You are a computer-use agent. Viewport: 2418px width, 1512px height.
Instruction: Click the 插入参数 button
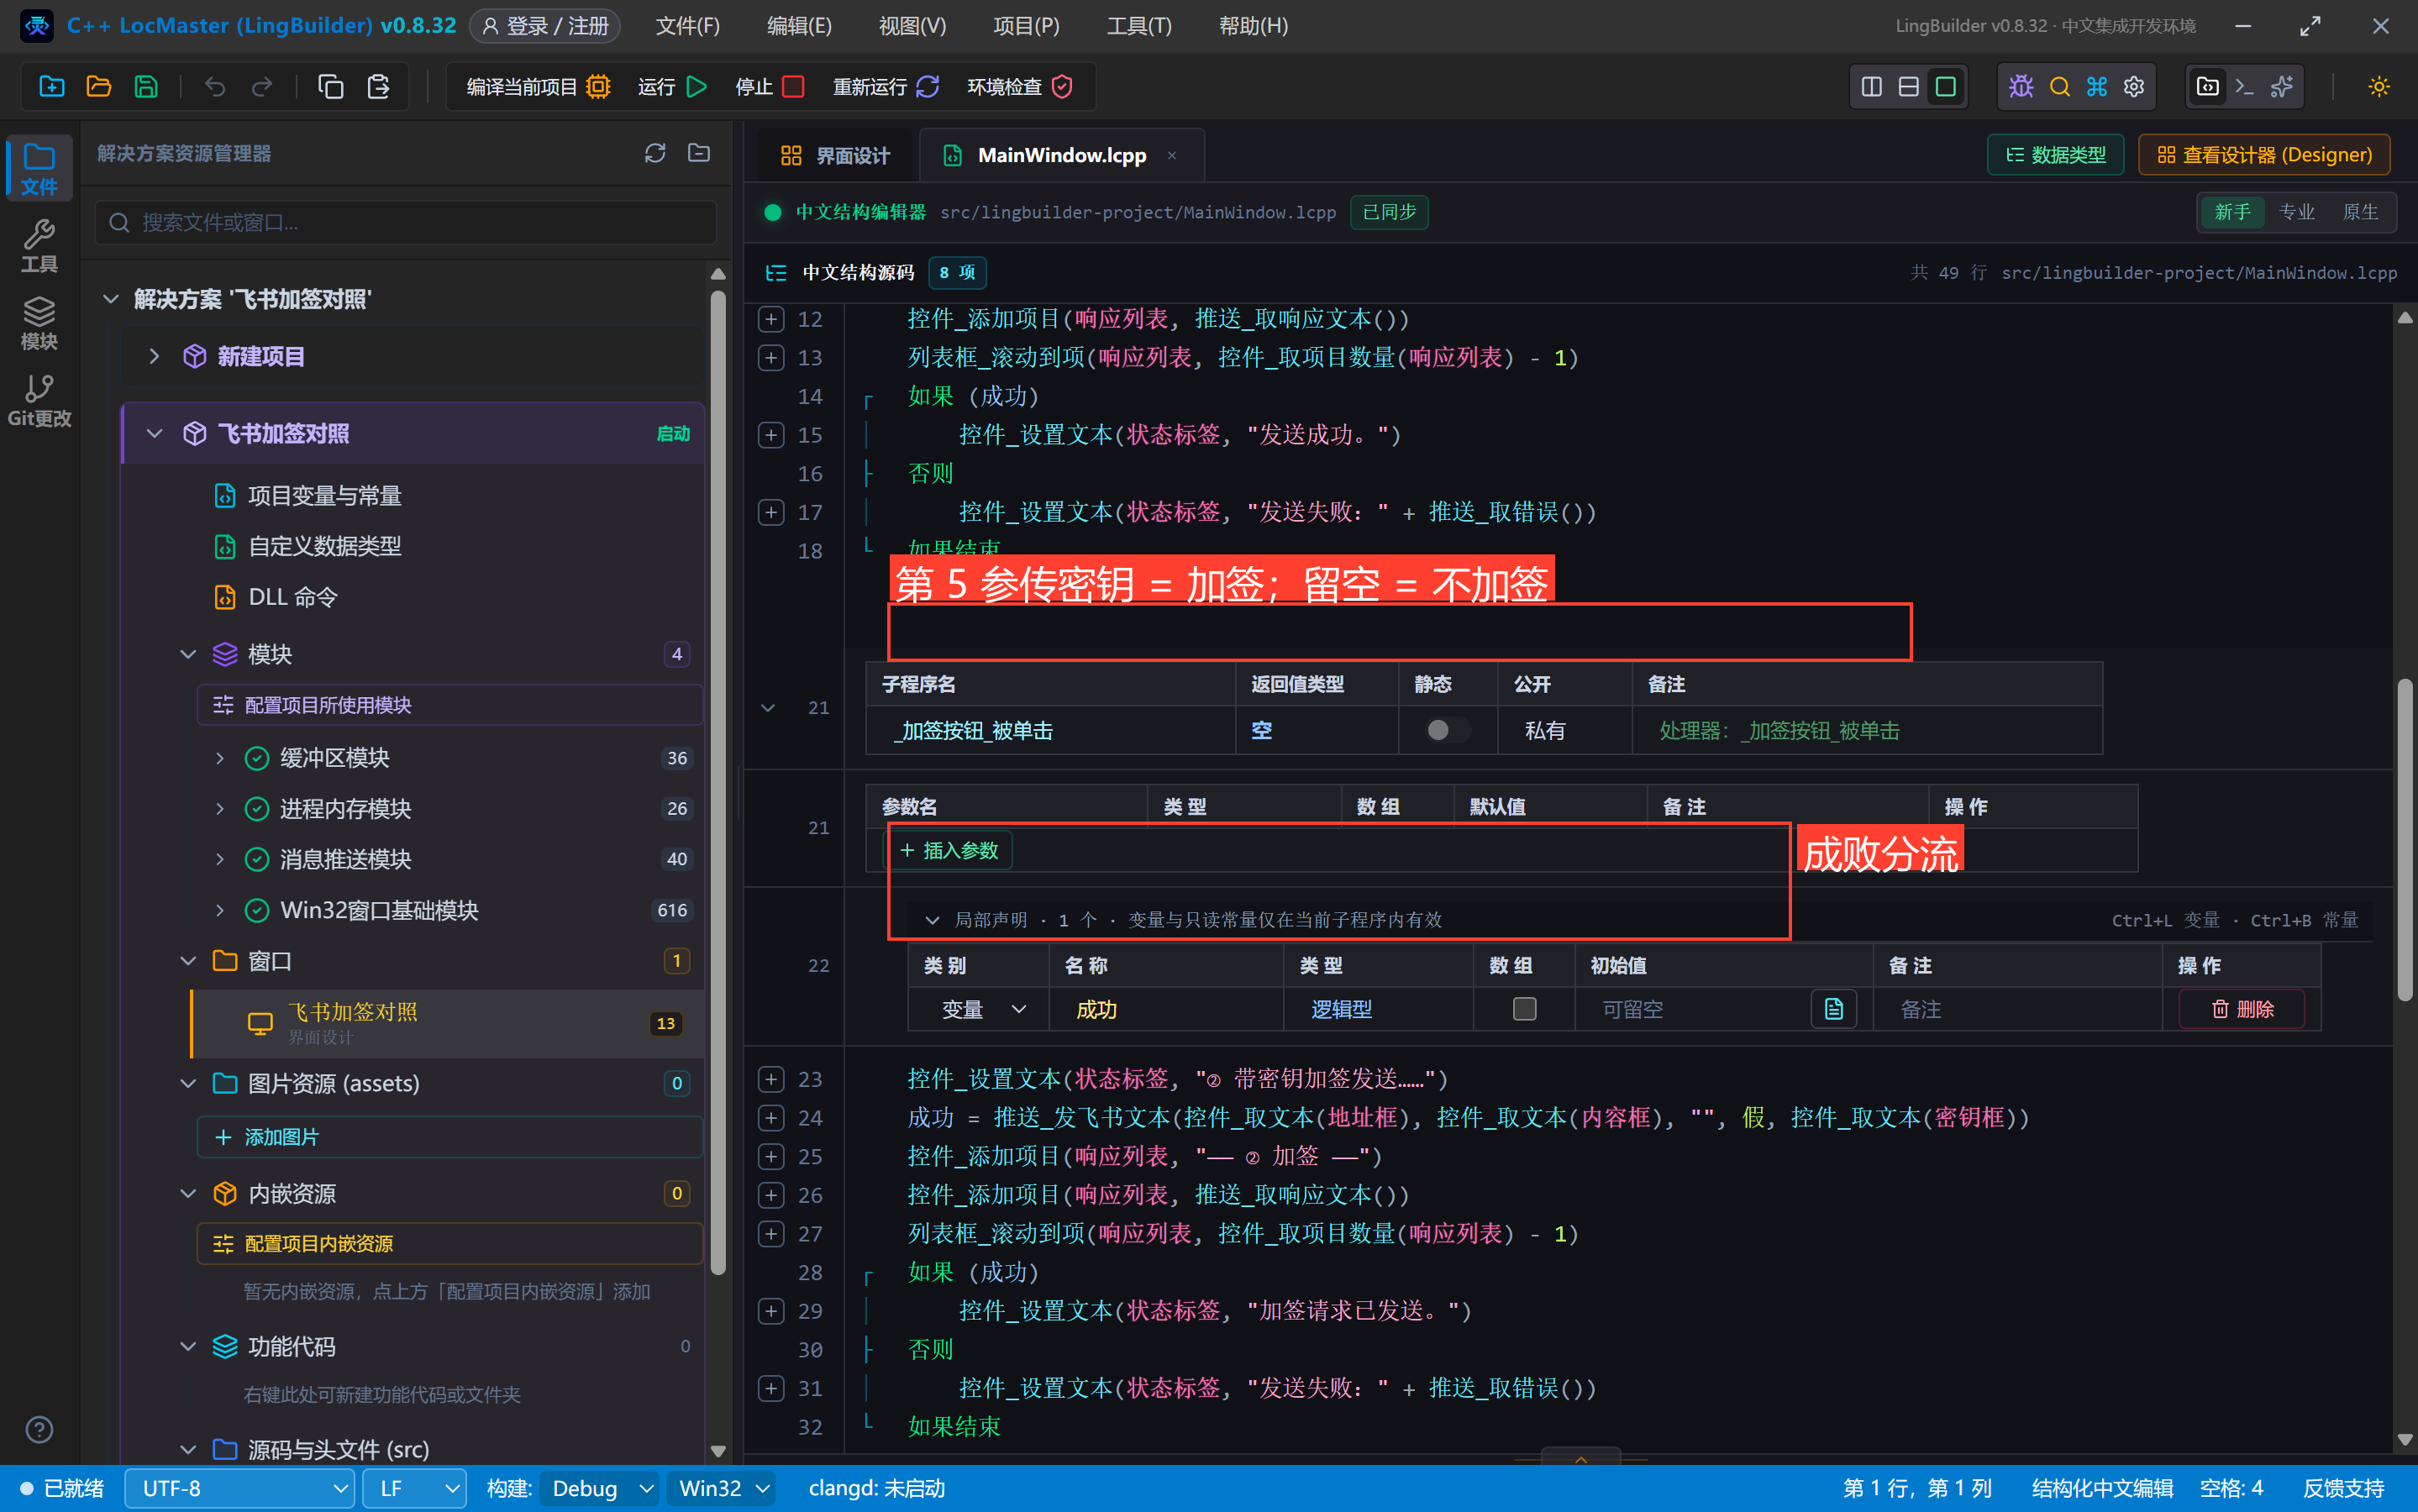pos(950,850)
